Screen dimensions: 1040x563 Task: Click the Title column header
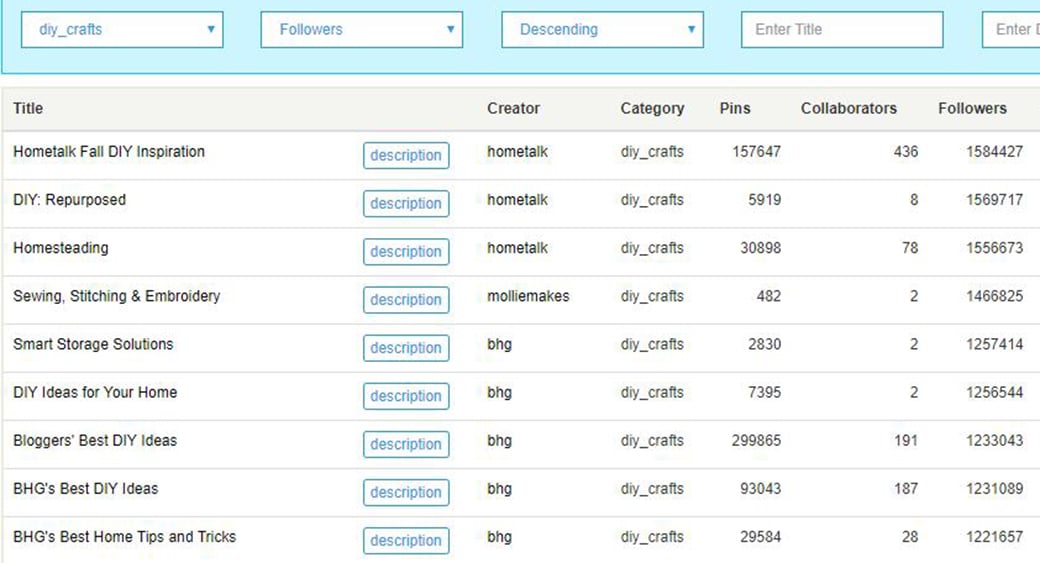pyautogui.click(x=28, y=108)
